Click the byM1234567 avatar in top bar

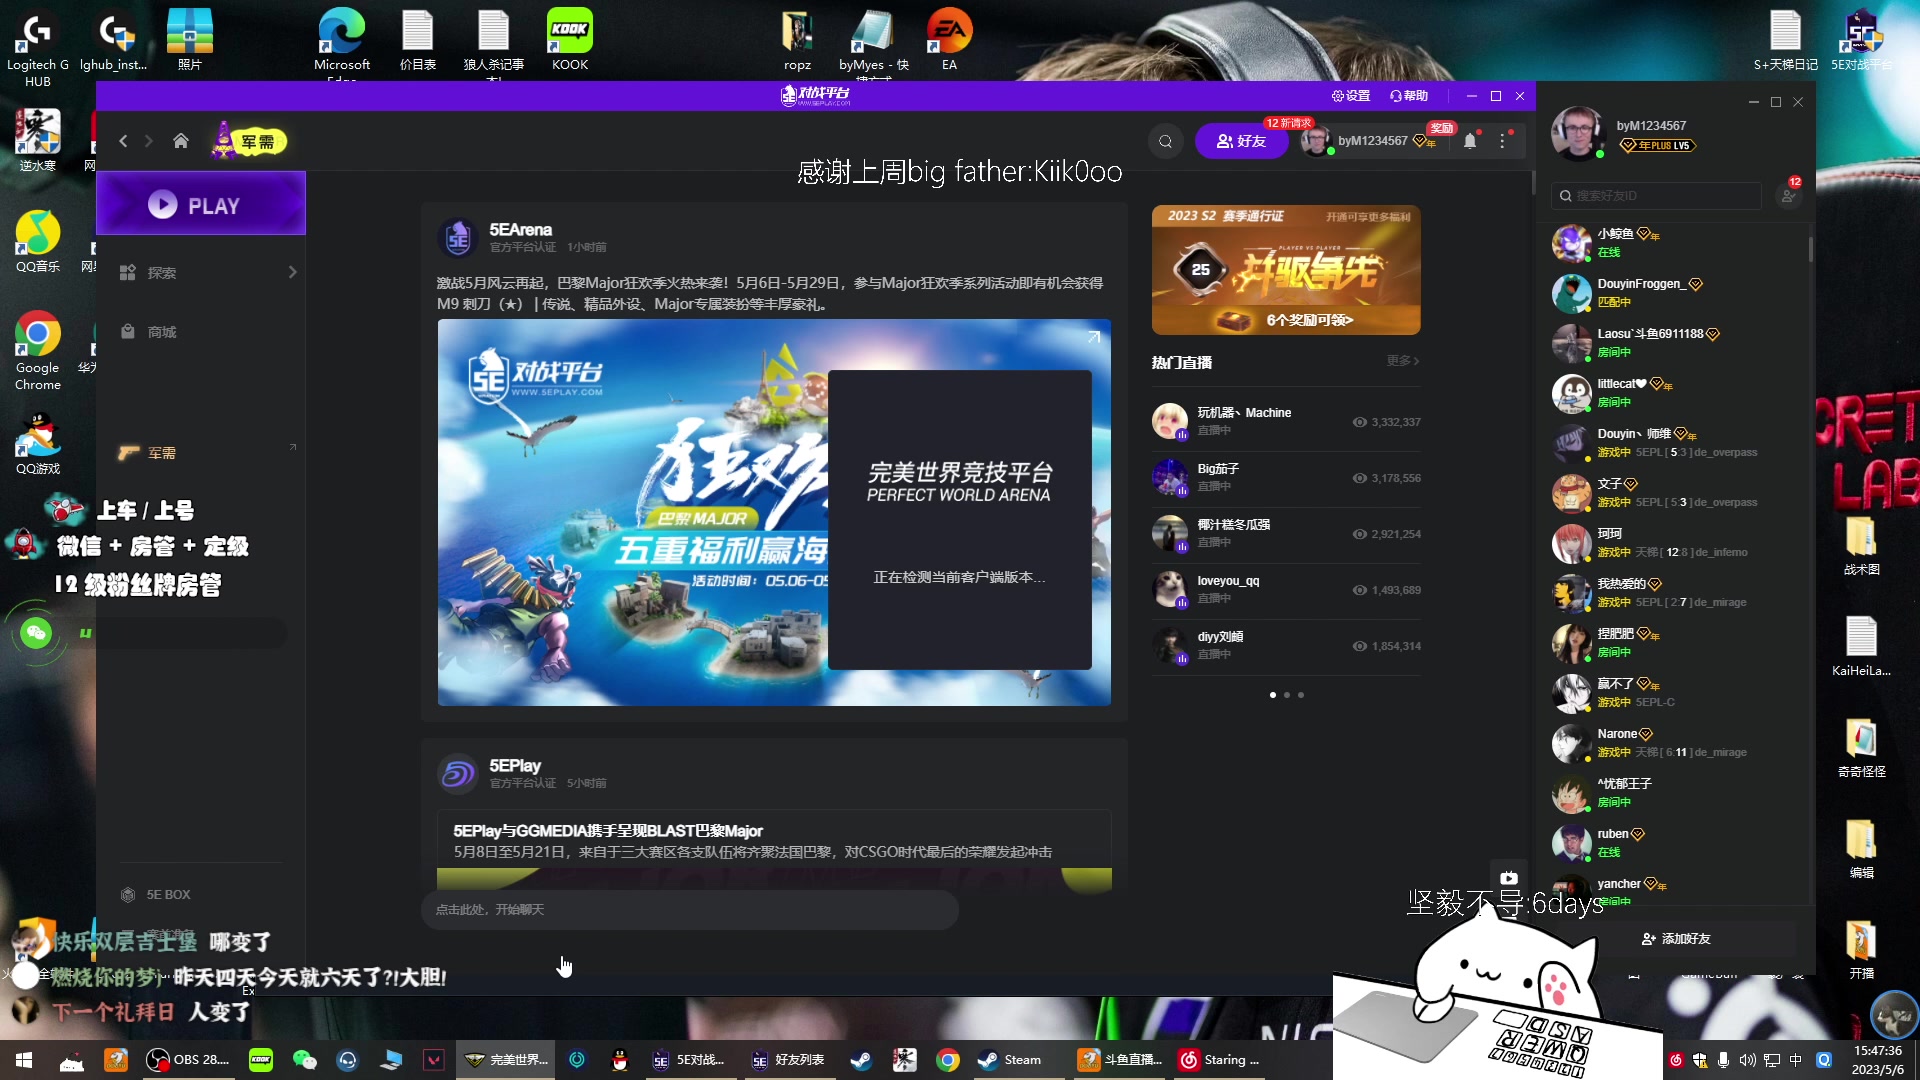tap(1315, 141)
